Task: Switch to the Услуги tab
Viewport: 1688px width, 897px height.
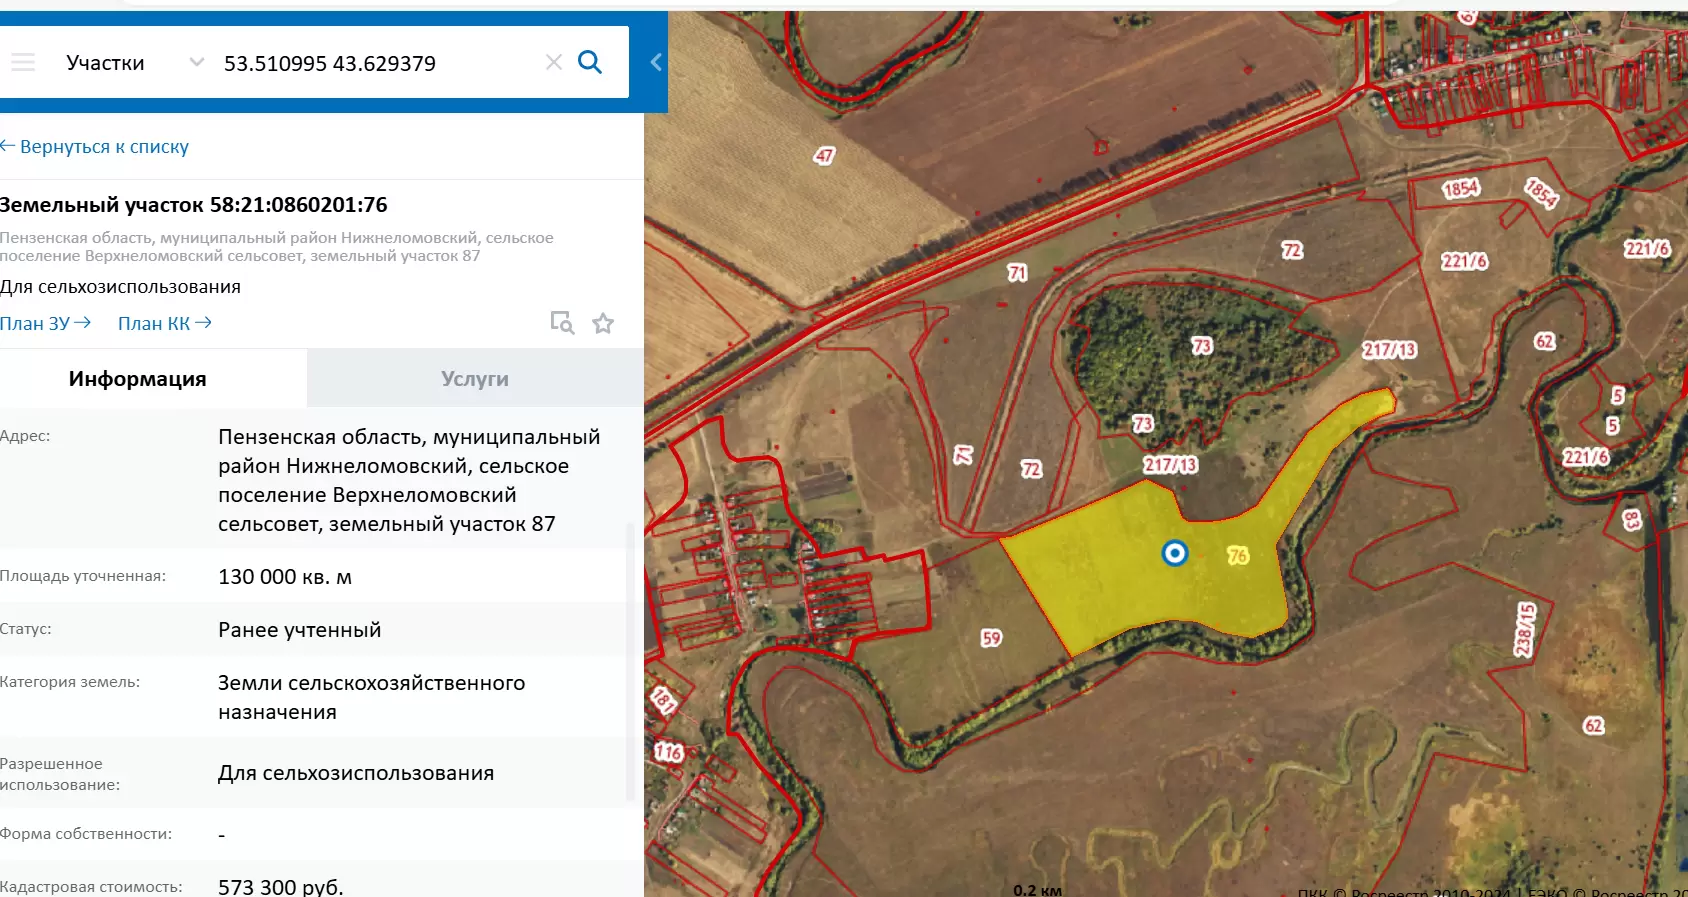Action: [x=475, y=379]
